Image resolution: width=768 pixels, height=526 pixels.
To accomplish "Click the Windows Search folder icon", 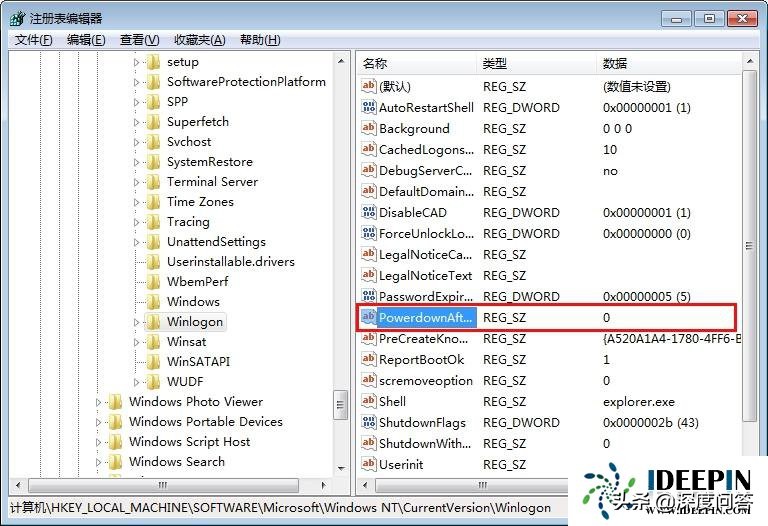I will (x=115, y=462).
